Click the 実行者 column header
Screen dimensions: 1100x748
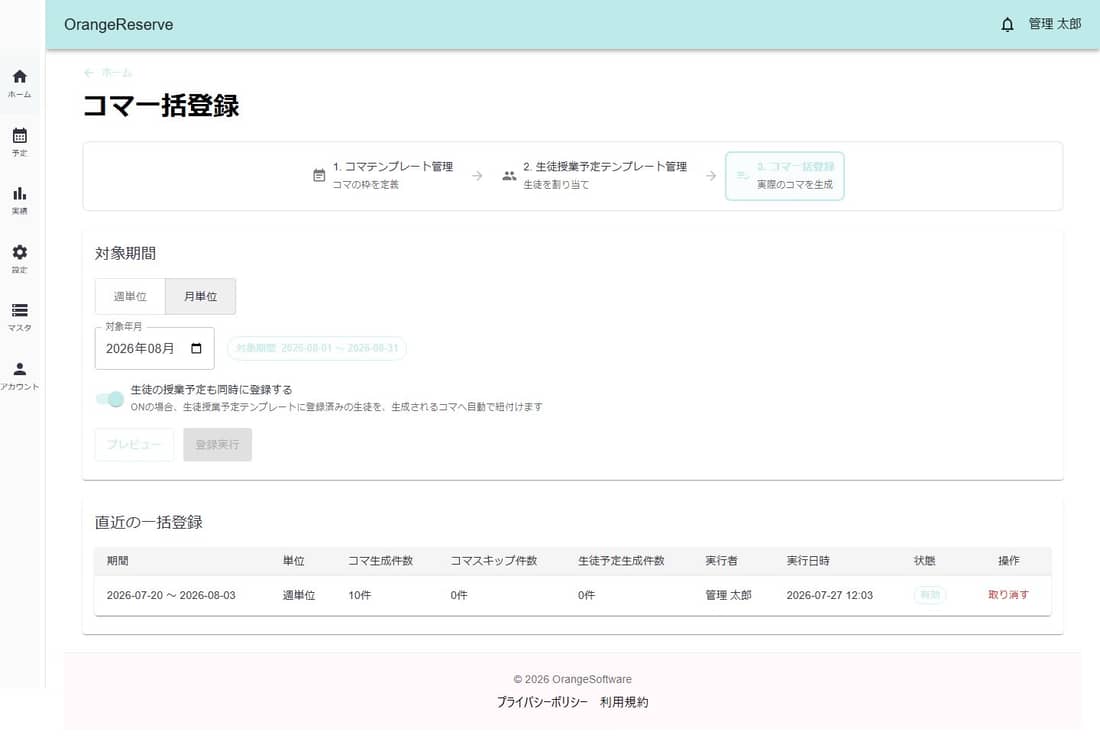click(721, 561)
